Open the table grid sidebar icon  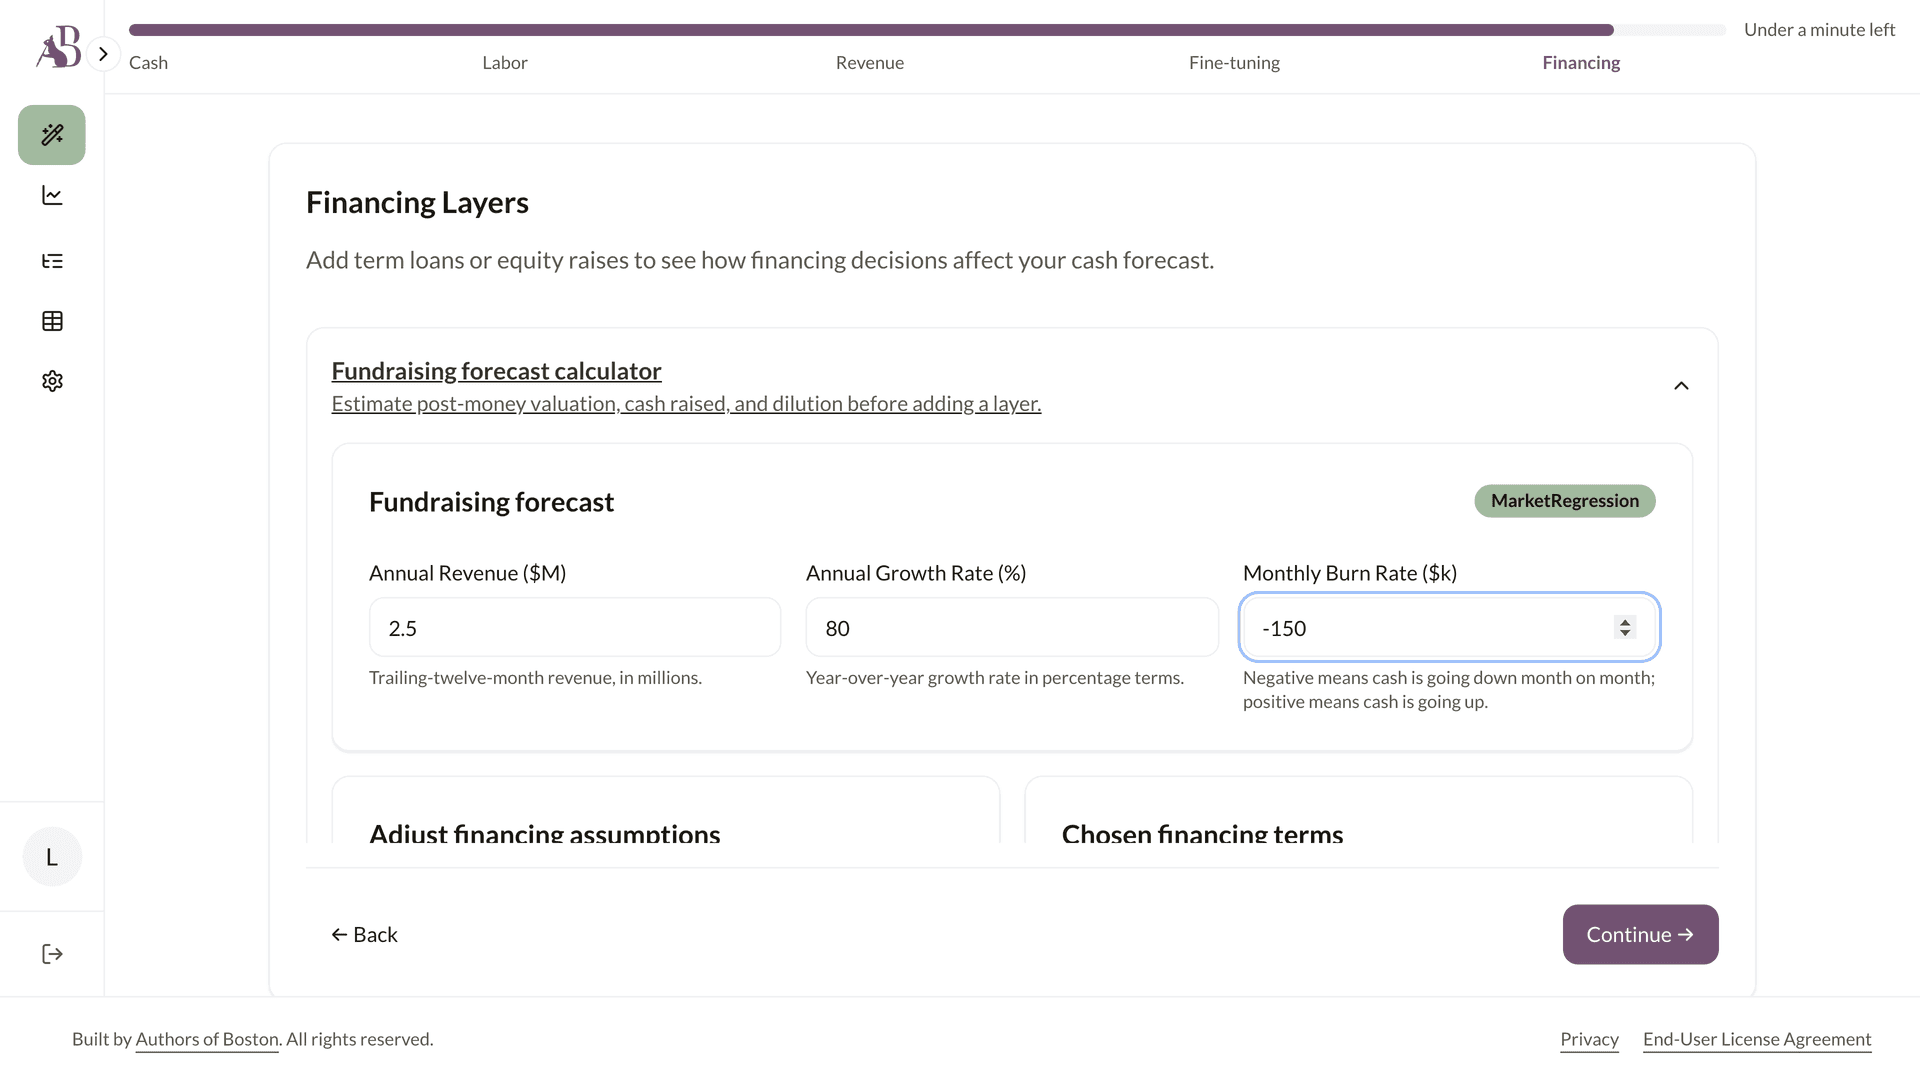(52, 321)
